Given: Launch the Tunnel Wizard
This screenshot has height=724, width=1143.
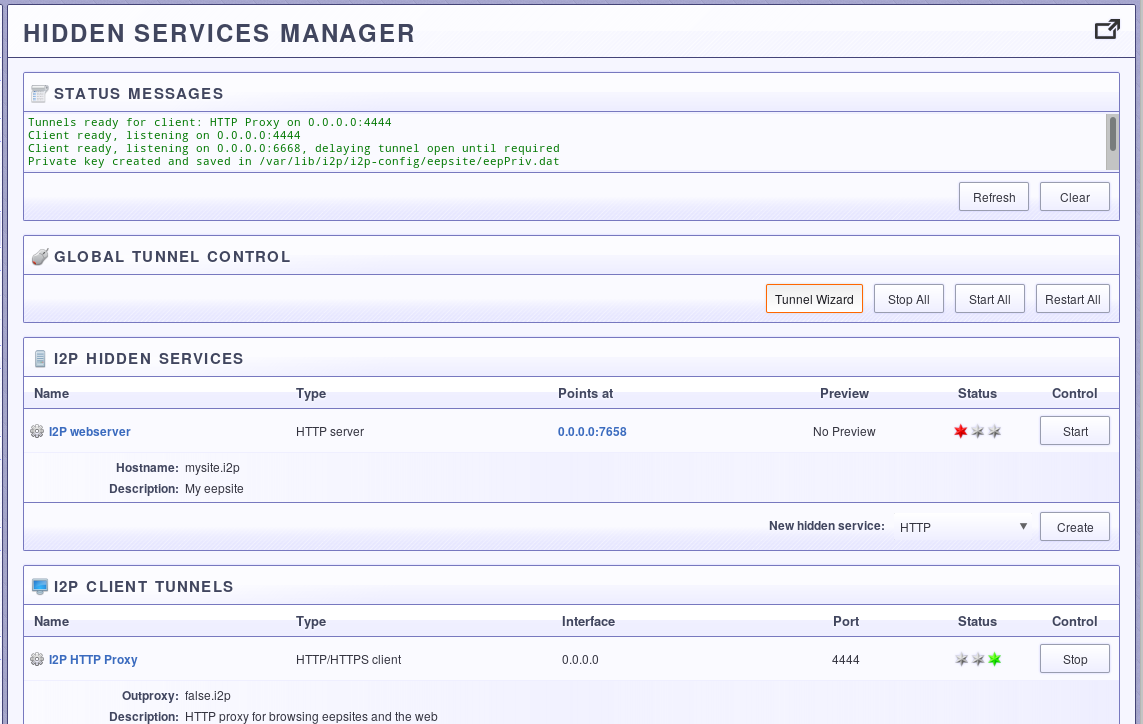Looking at the screenshot, I should tap(814, 300).
